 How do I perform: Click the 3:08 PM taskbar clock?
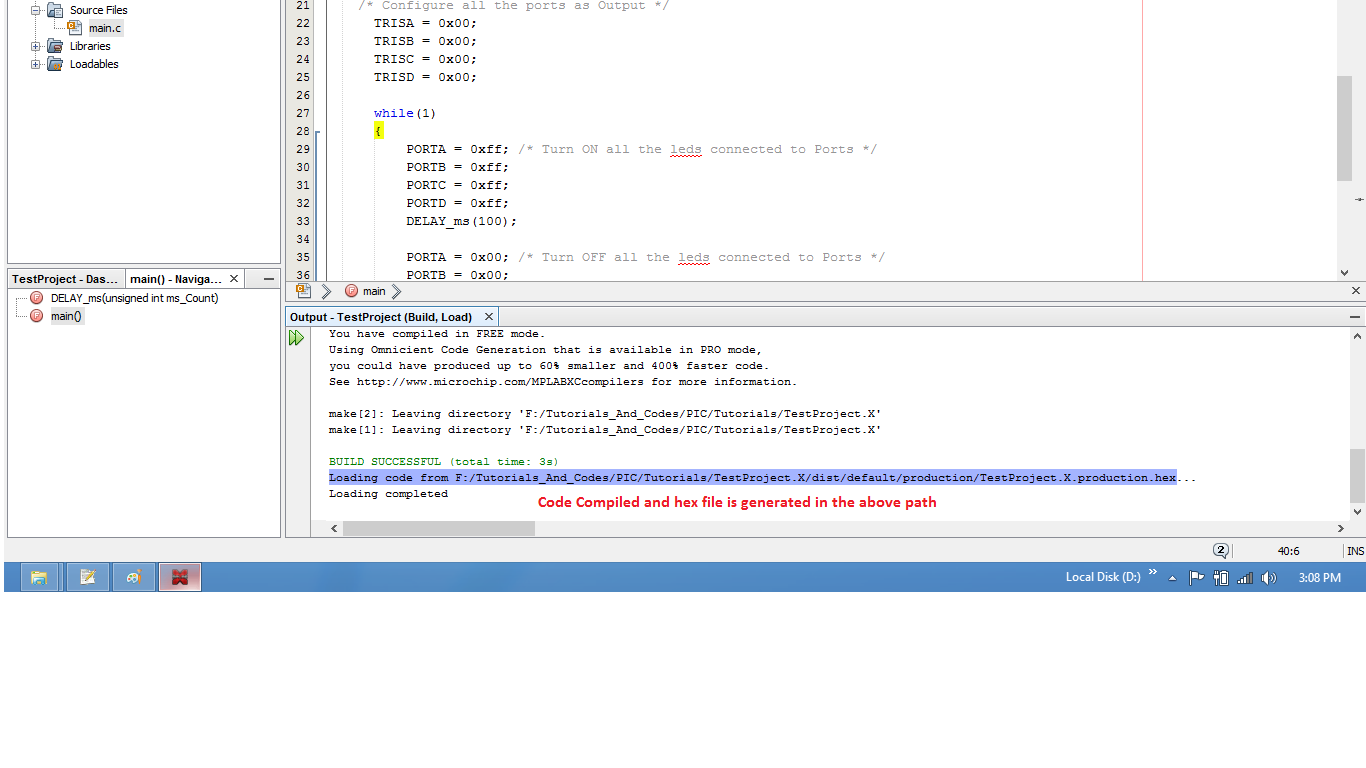tap(1319, 578)
